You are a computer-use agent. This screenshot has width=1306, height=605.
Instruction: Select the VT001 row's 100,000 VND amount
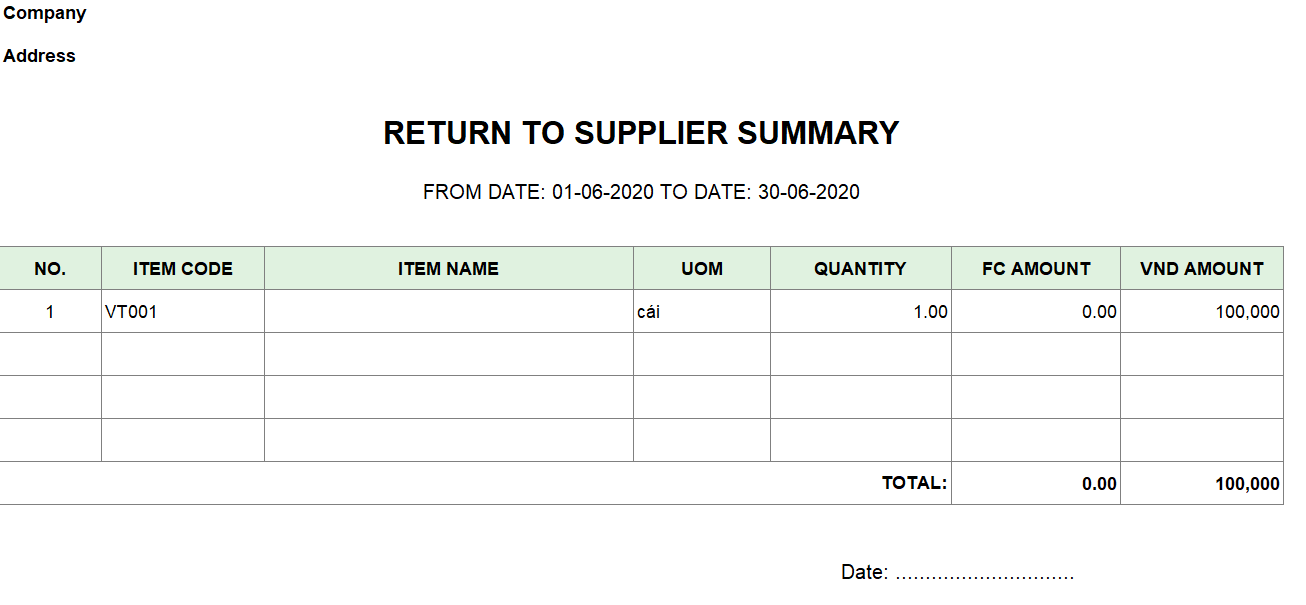(1247, 312)
